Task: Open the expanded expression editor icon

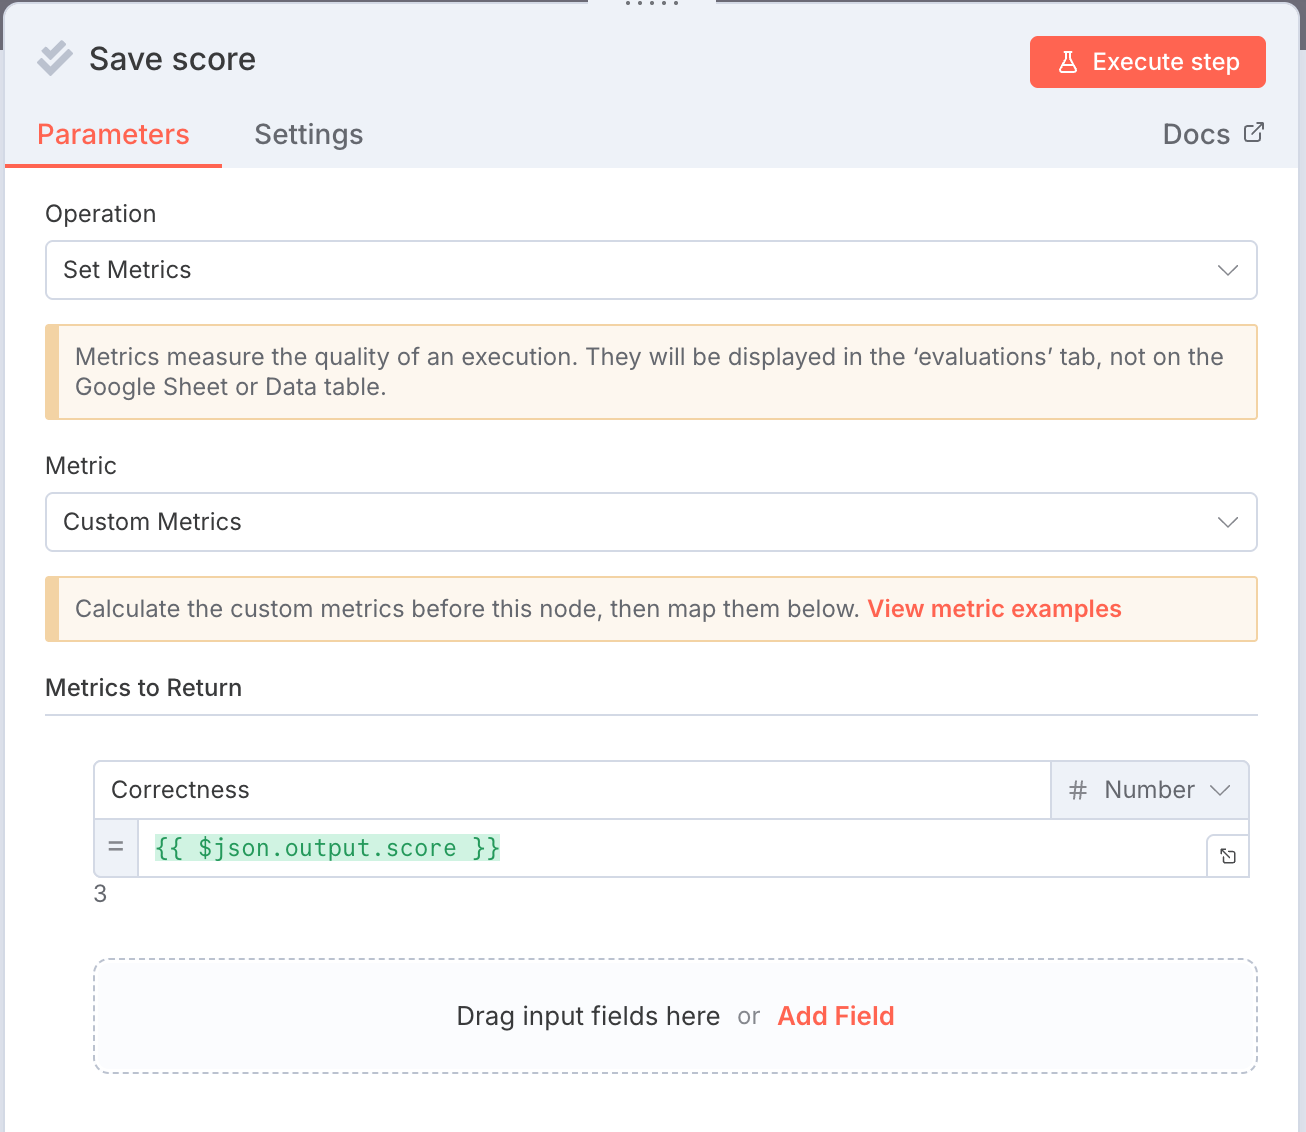Action: click(x=1228, y=856)
